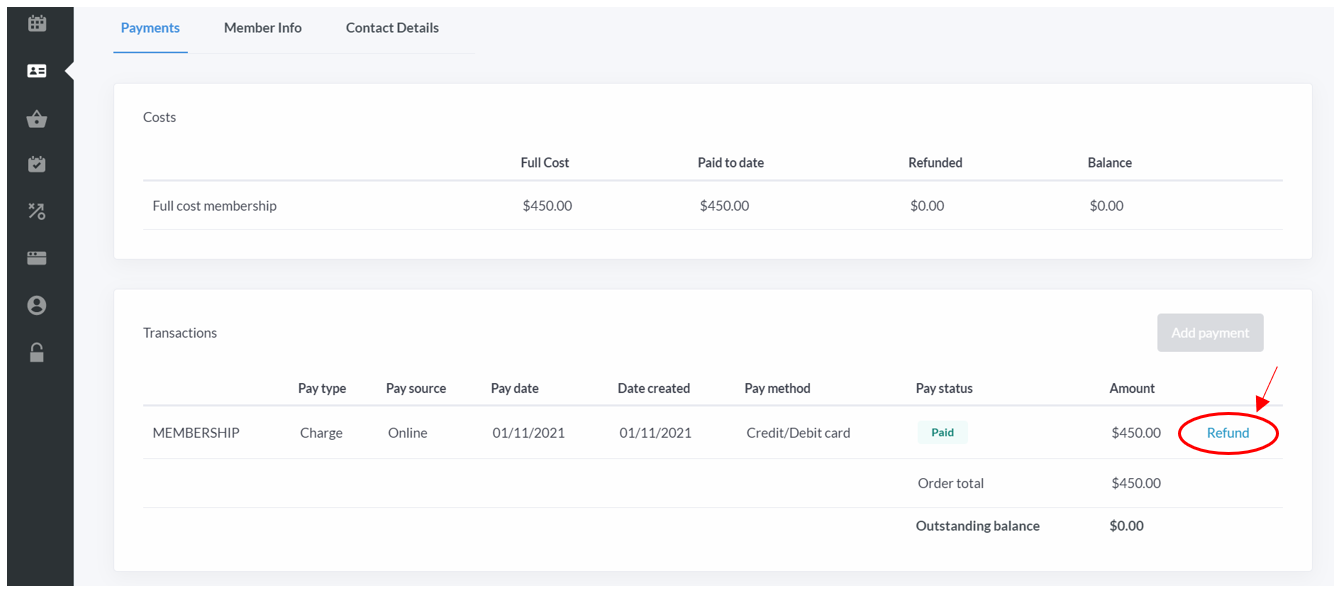Select the member ID card sidebar icon

pyautogui.click(x=37, y=71)
